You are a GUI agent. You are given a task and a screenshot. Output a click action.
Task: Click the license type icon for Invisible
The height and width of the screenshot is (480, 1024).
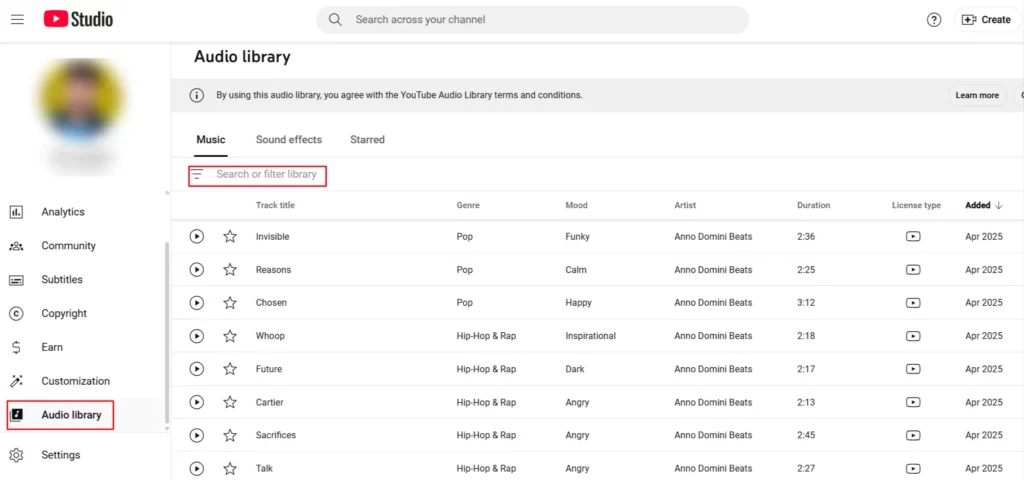pos(914,236)
